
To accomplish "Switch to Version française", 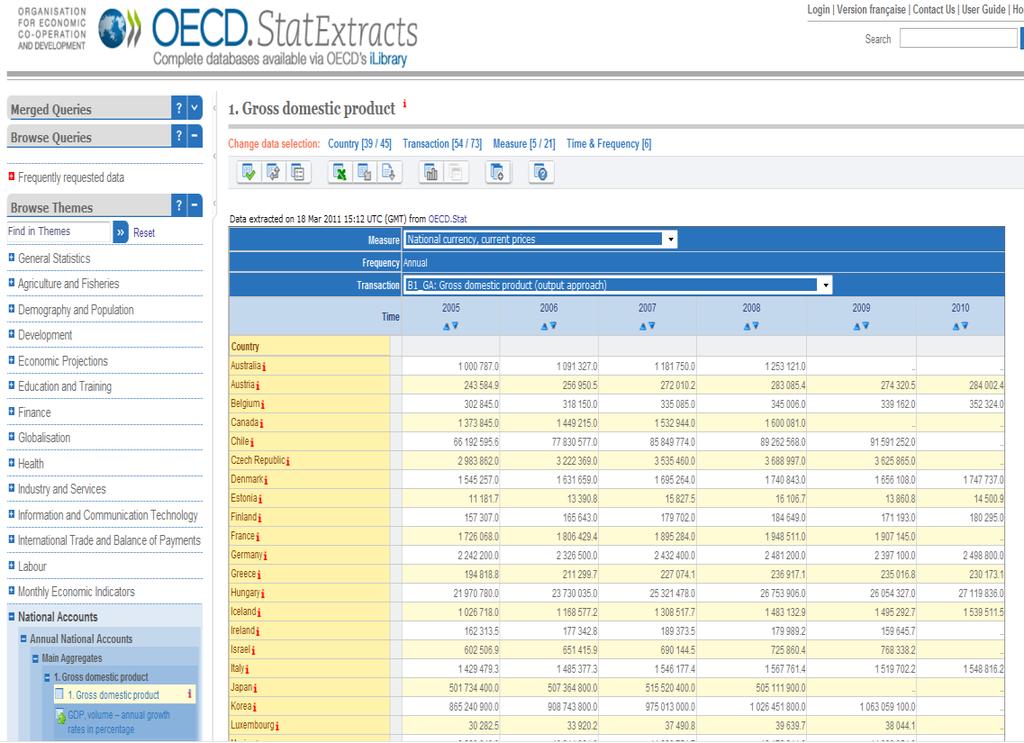I will point(871,9).
